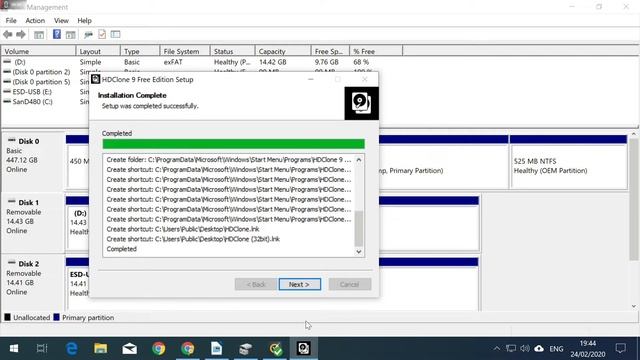Select the Disk 0 partition 5 row
This screenshot has height=360, width=640.
[x=41, y=82]
